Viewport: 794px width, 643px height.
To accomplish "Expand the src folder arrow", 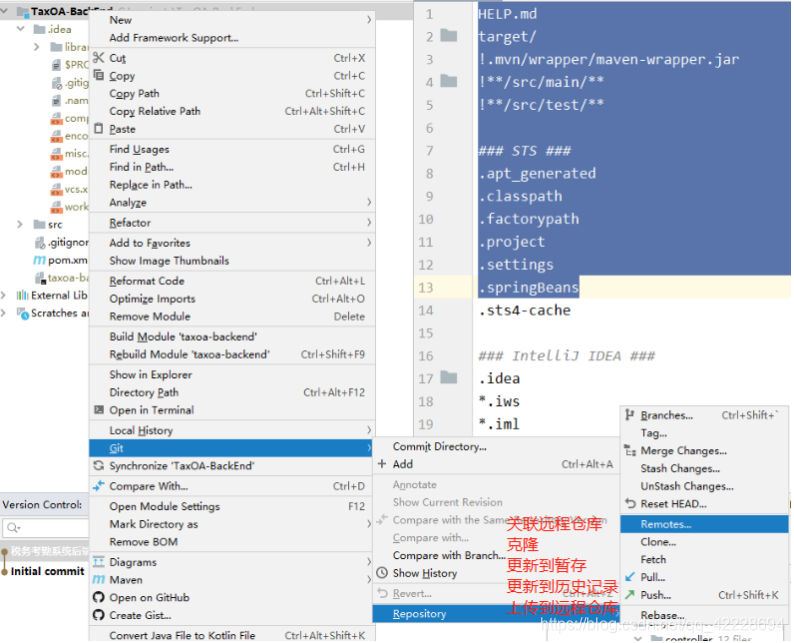I will [20, 224].
